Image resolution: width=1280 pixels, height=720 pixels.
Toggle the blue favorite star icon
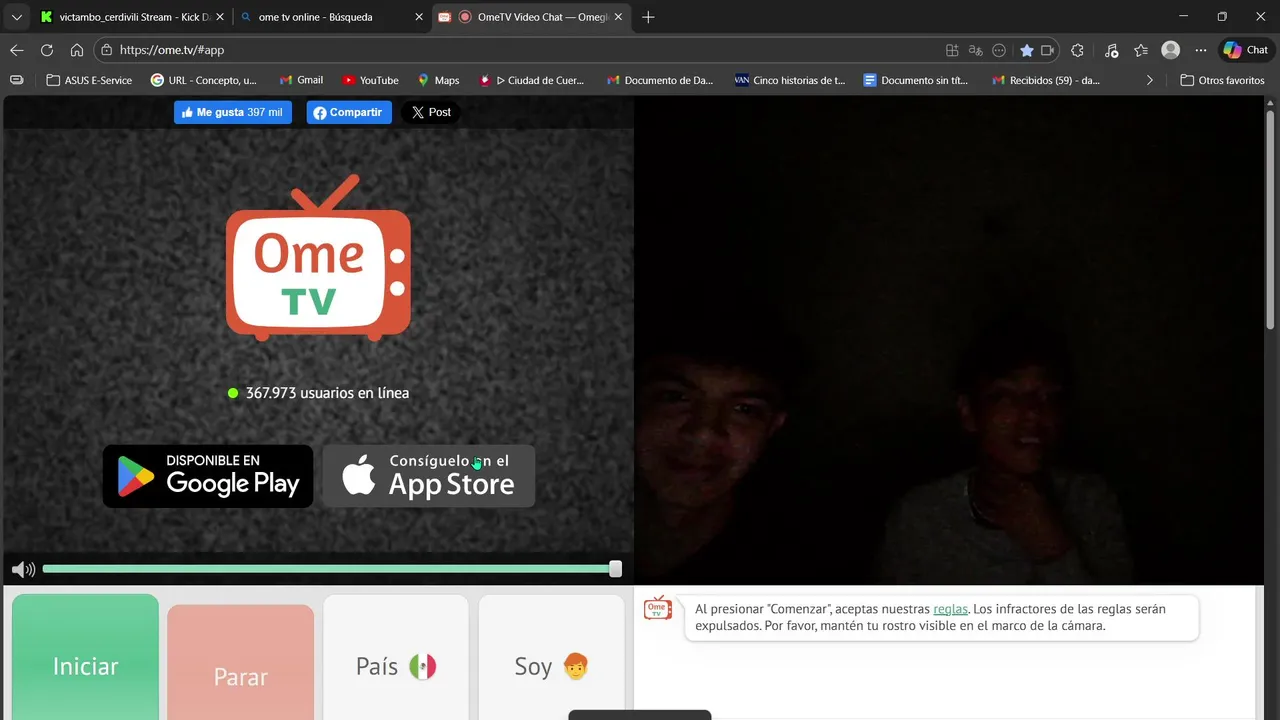tap(1026, 50)
